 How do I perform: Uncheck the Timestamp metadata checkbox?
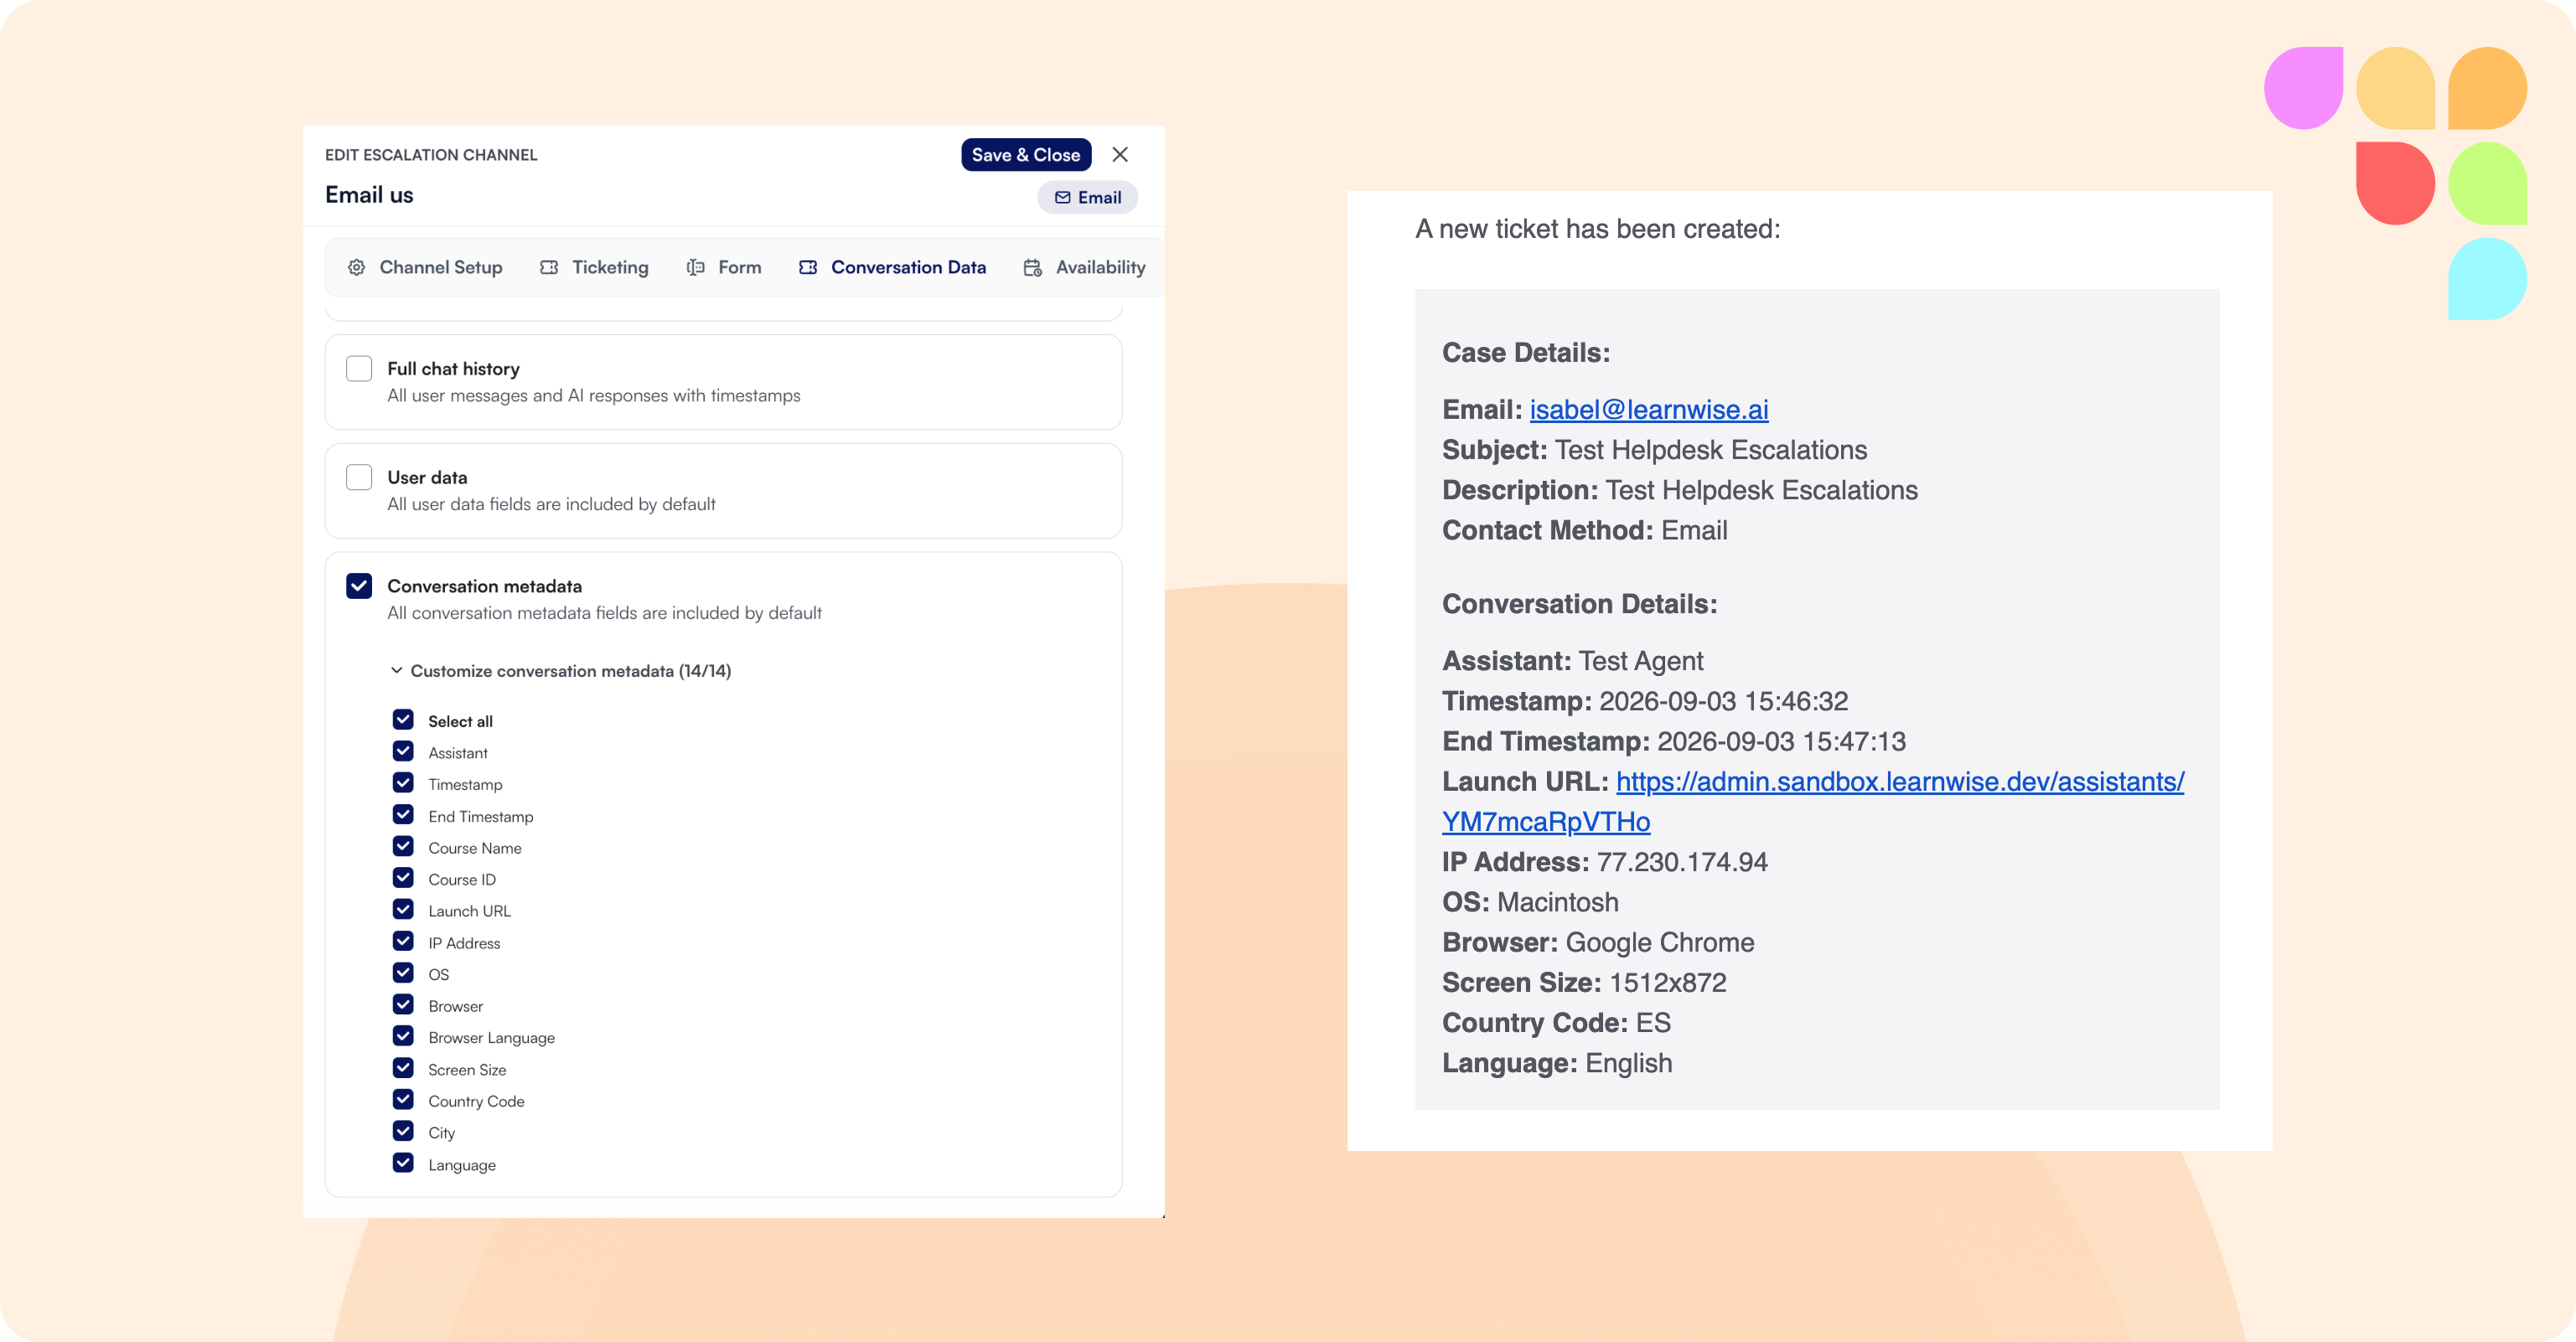point(403,783)
